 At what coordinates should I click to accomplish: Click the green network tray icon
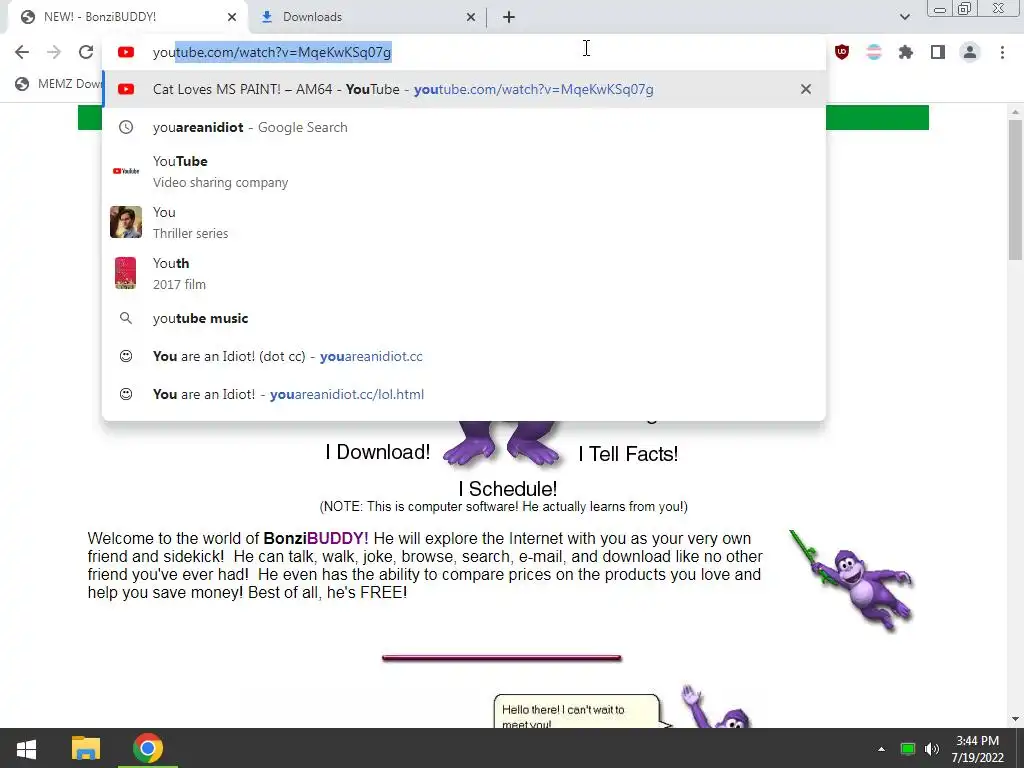pyautogui.click(x=907, y=749)
